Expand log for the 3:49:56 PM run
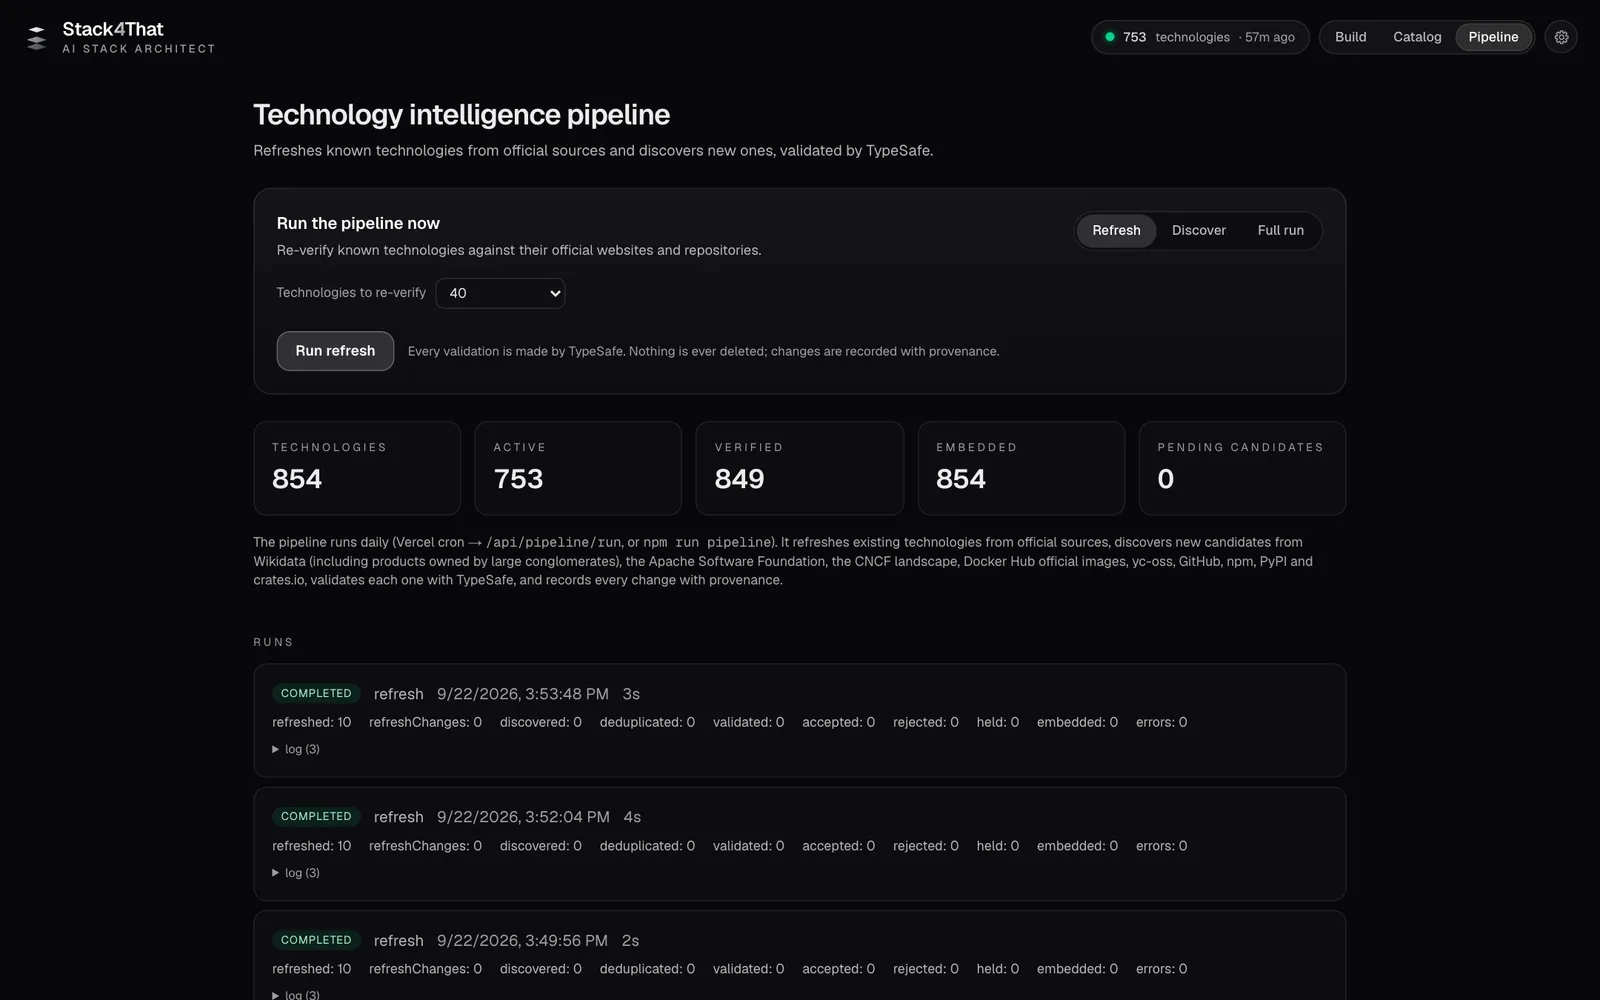This screenshot has width=1600, height=1000. 296,995
